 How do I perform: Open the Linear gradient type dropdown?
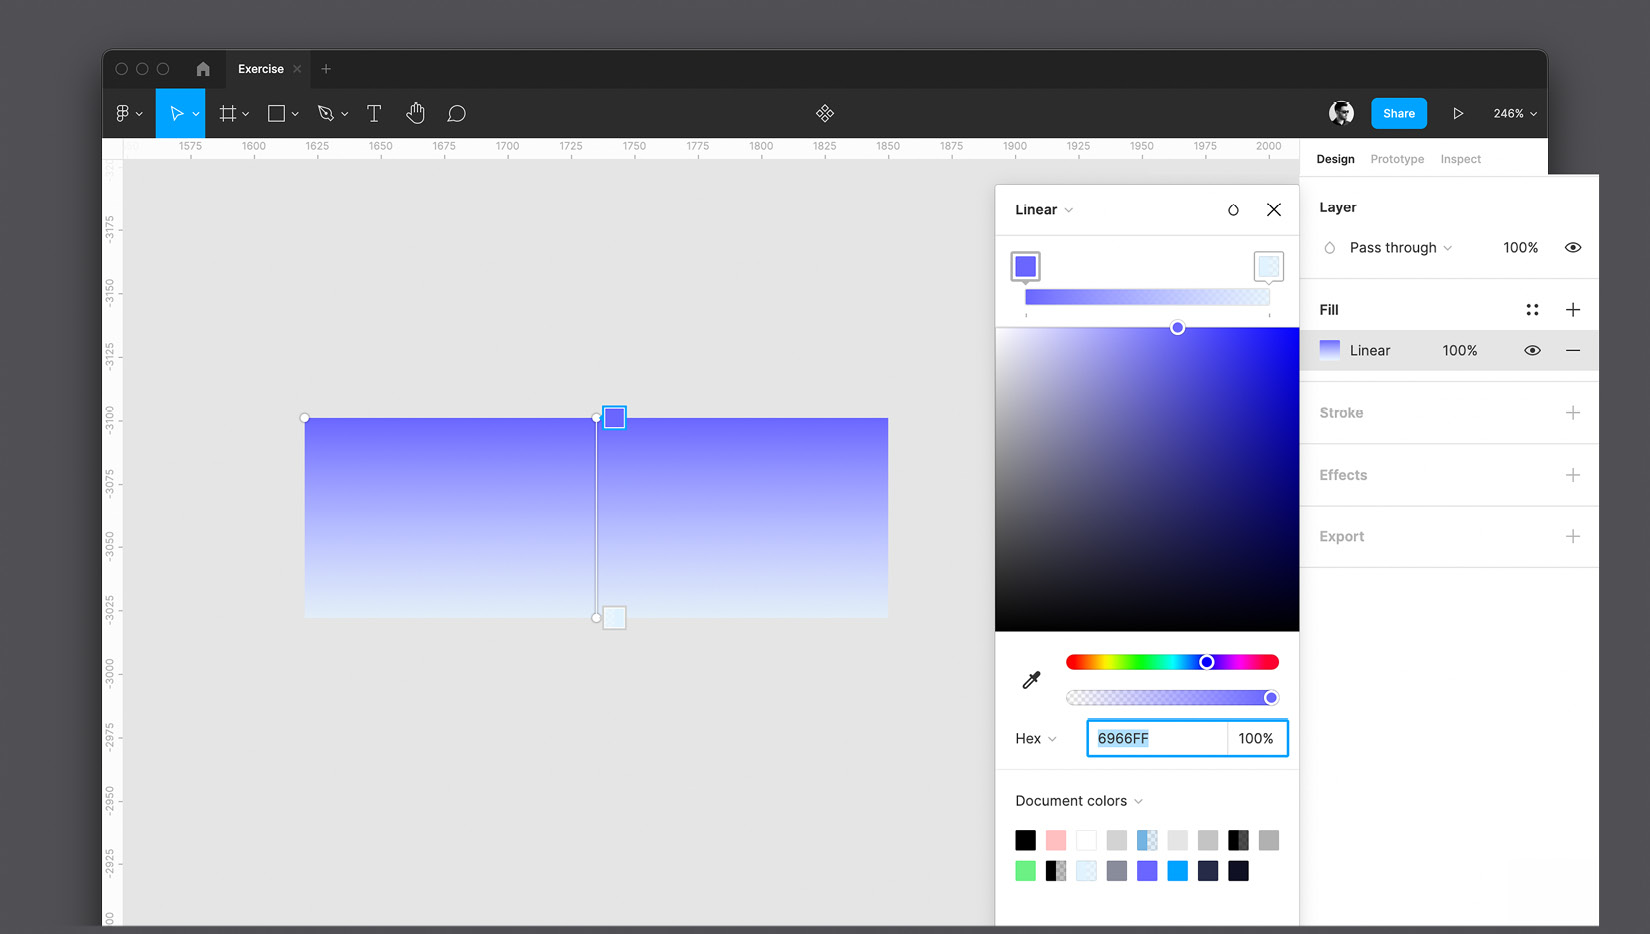1044,210
